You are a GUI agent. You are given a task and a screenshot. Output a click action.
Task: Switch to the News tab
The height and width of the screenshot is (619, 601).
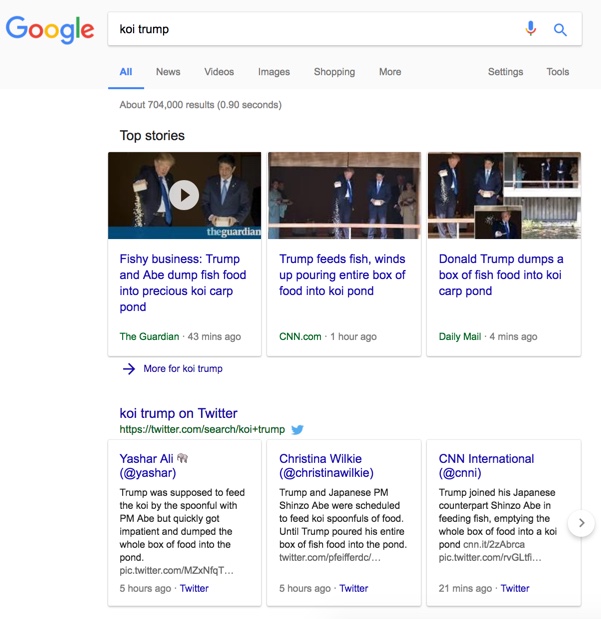[x=168, y=72]
